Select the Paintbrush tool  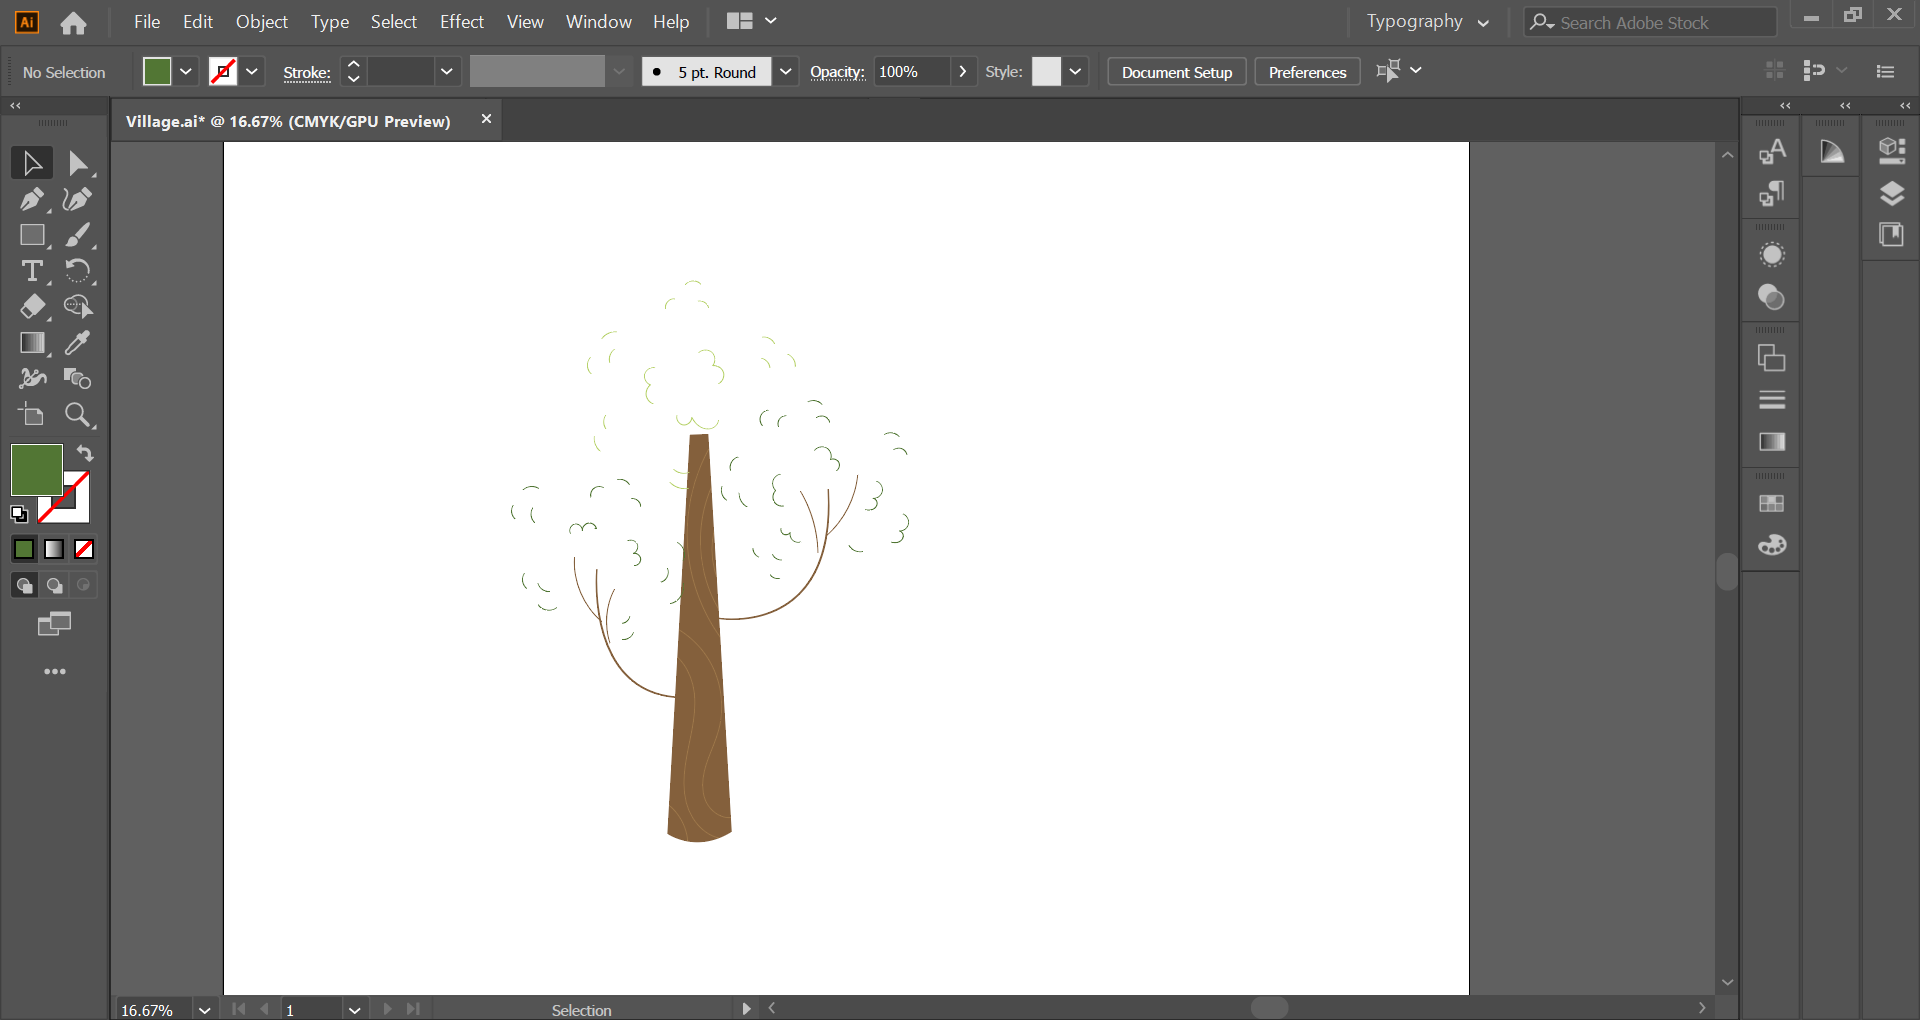(x=78, y=235)
